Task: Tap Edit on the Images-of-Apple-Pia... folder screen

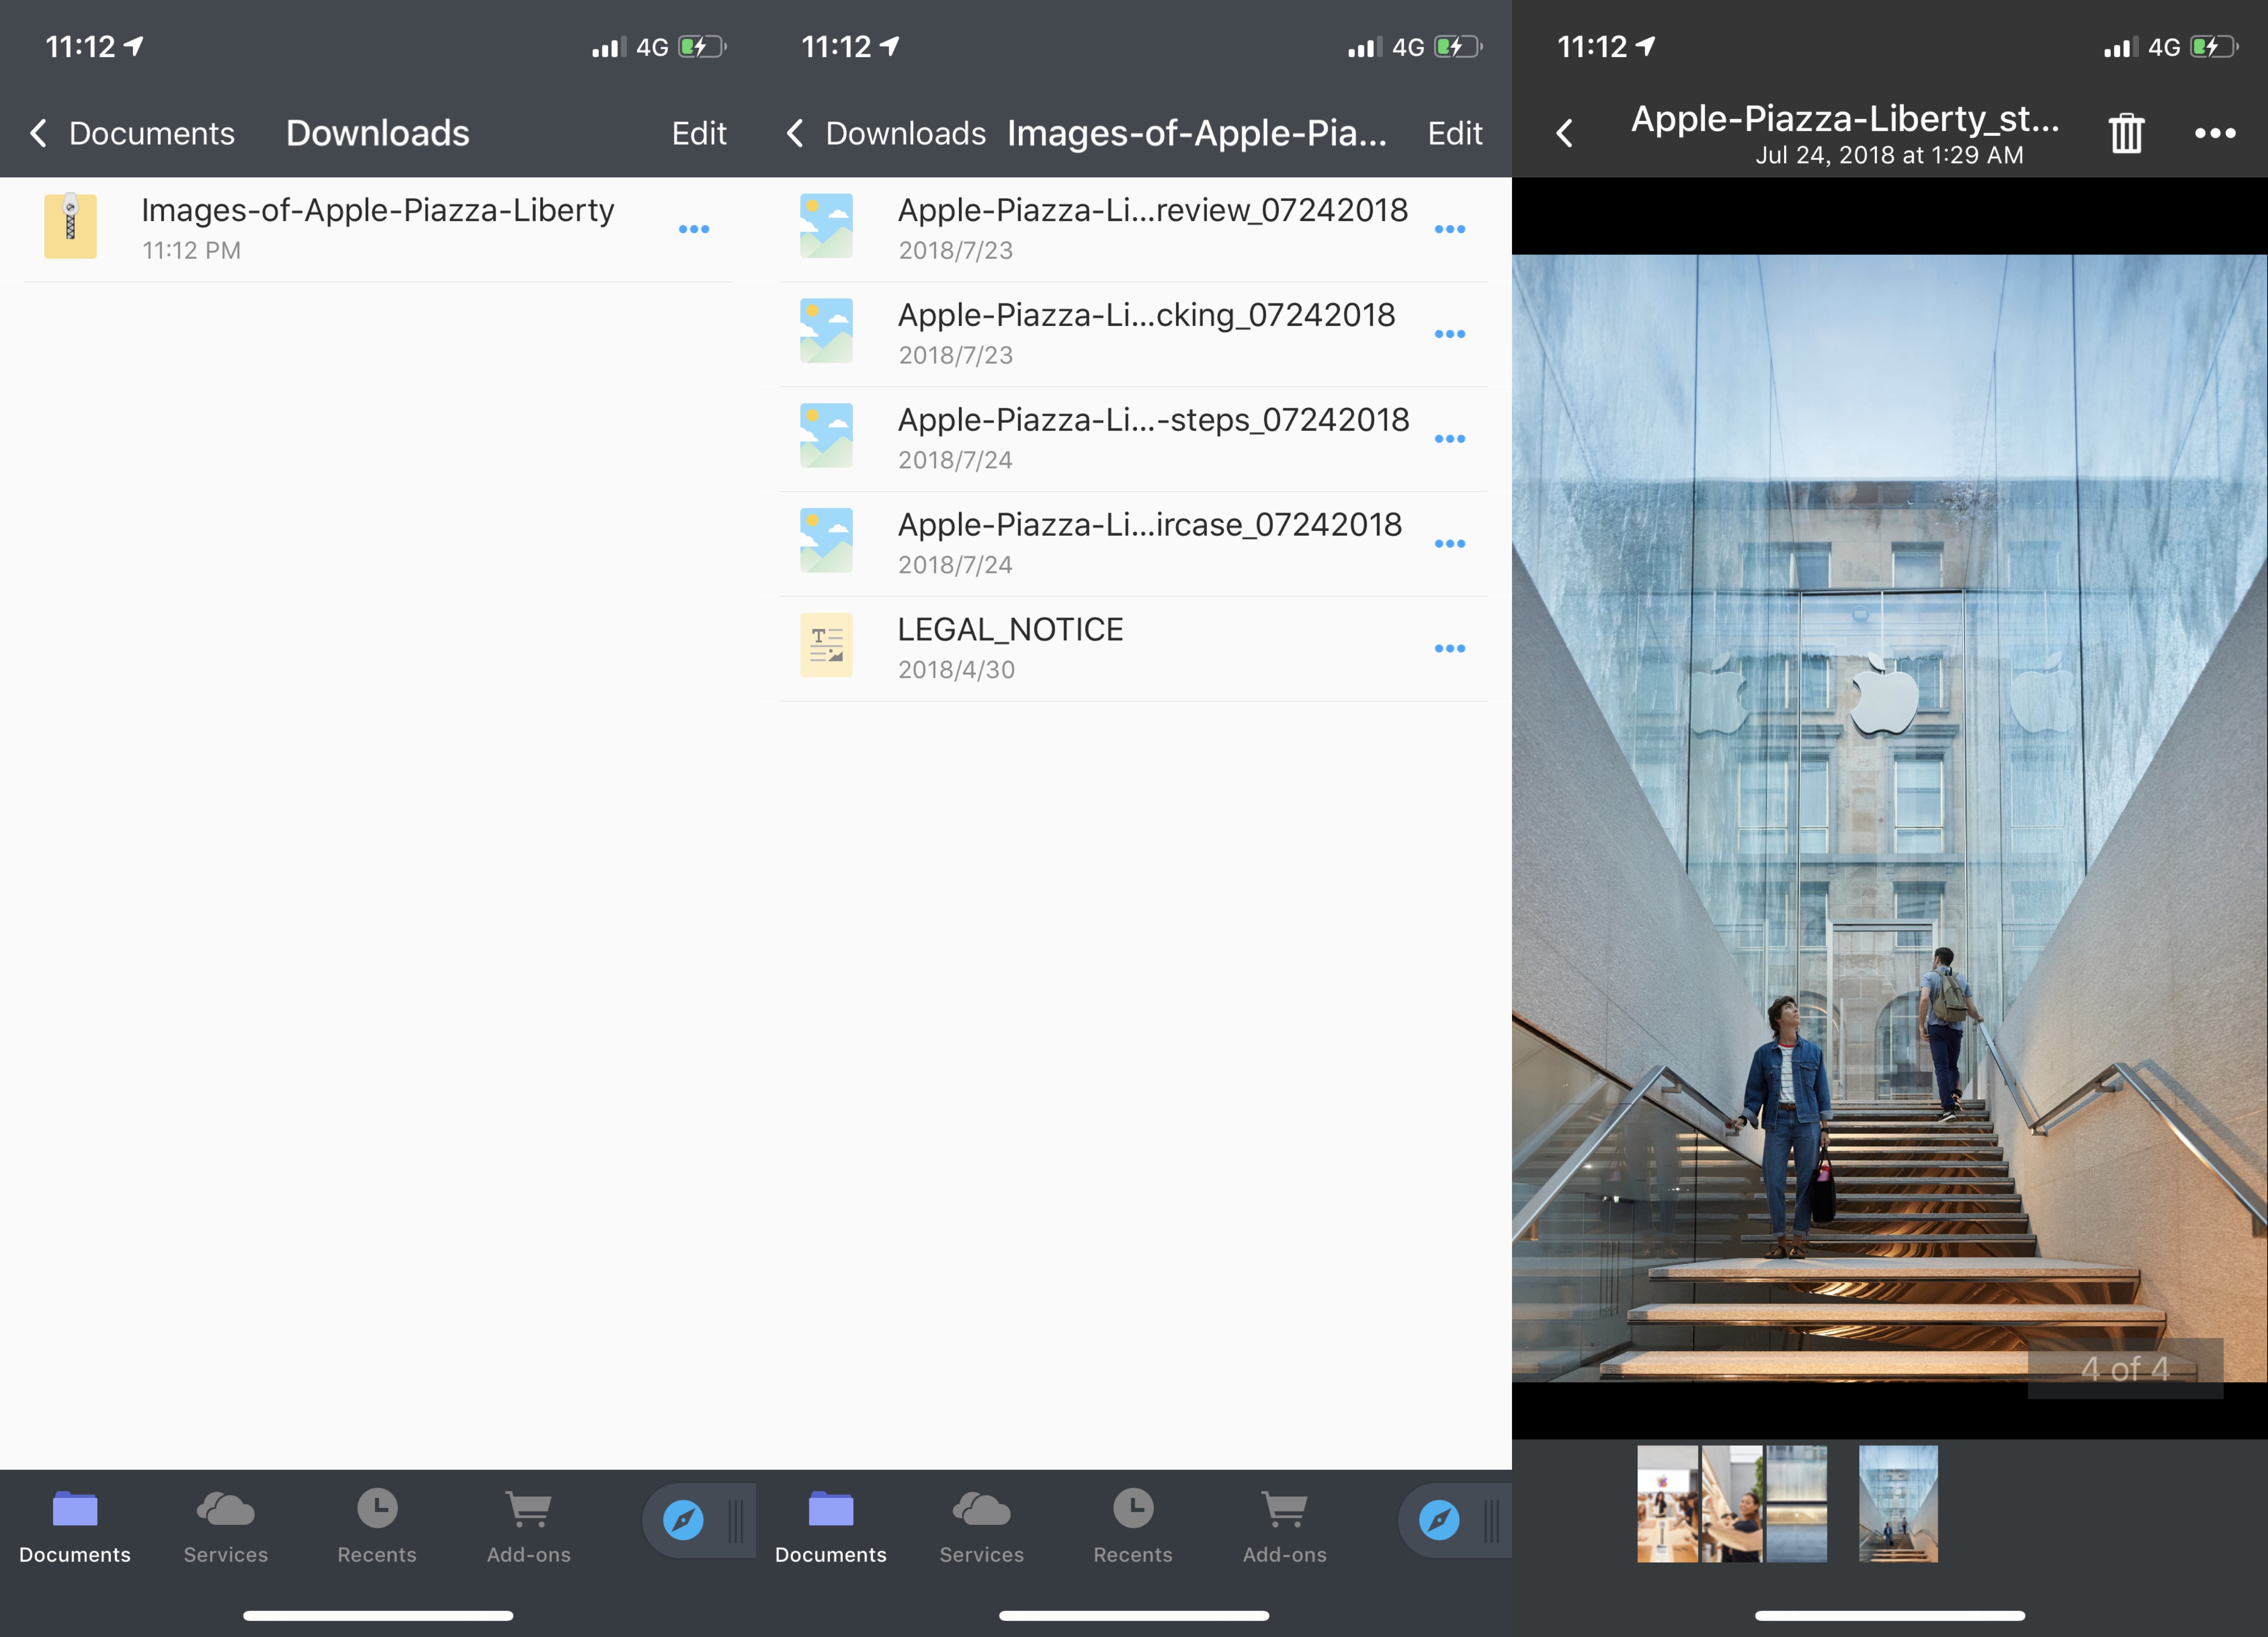Action: [1455, 133]
